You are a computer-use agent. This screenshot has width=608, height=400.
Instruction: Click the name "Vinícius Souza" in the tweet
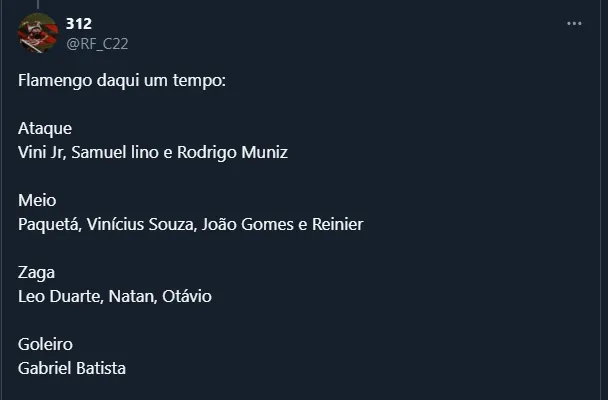[x=141, y=224]
